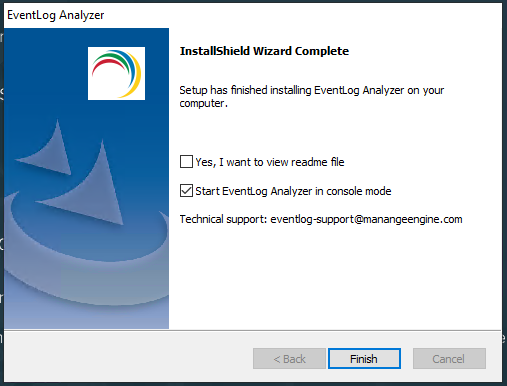Click the EventLog Analyzer window title
The image size is (507, 386).
[56, 15]
